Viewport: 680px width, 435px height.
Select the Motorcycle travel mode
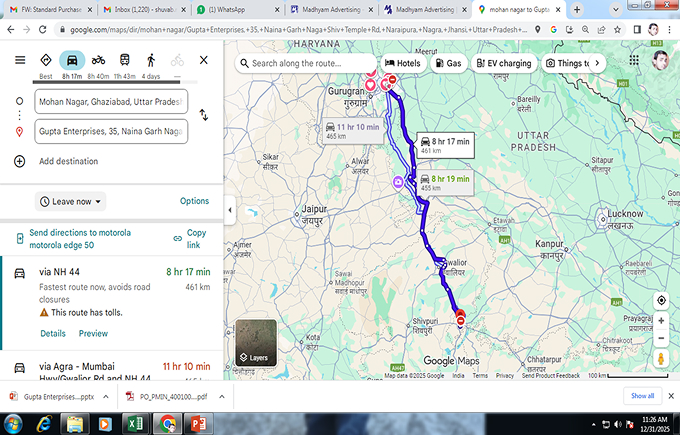tap(98, 60)
